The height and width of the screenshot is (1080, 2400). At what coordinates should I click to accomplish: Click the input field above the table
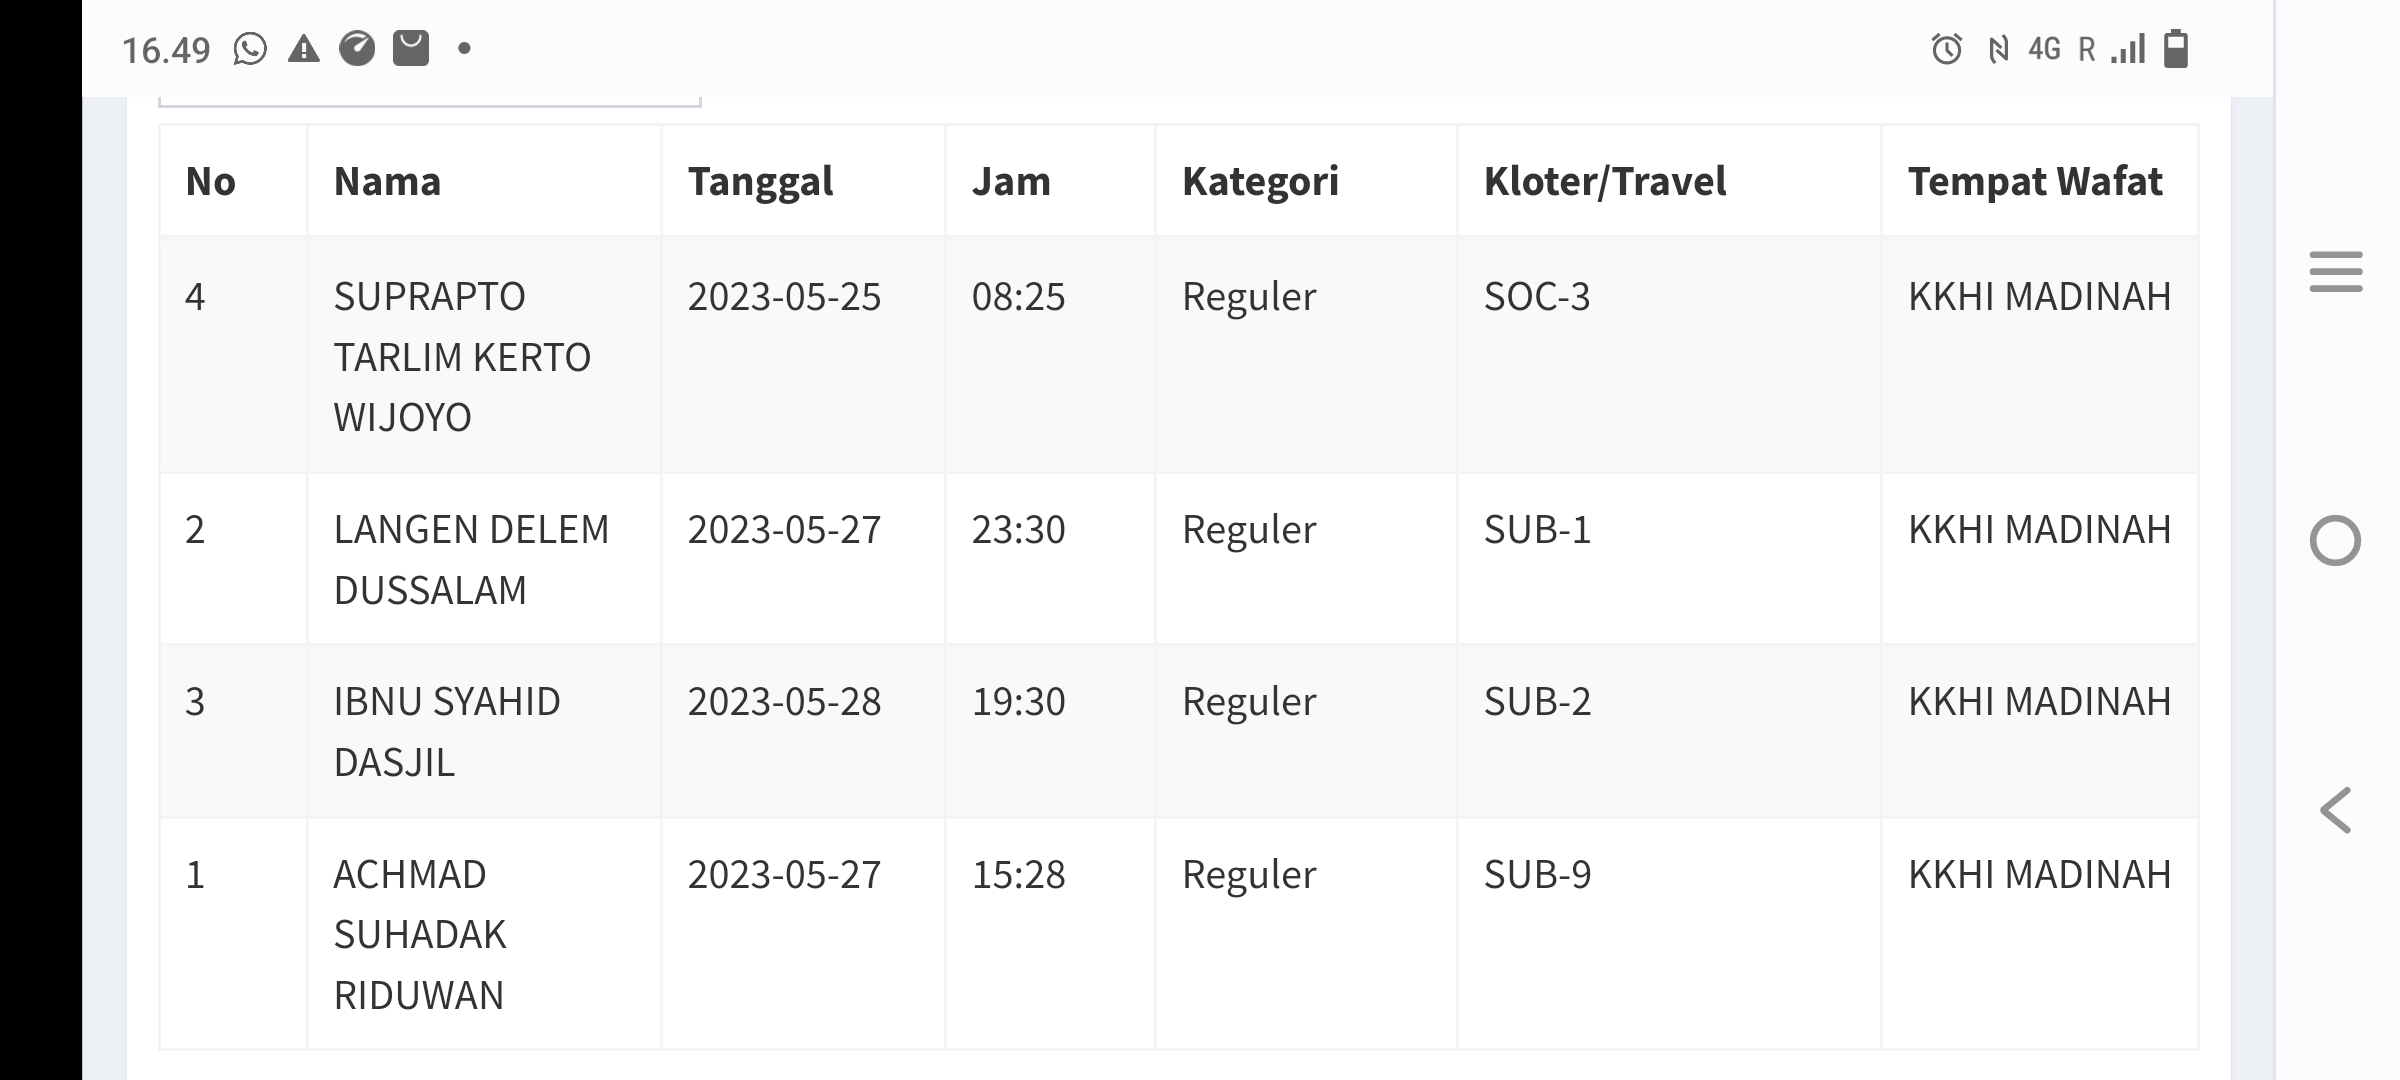coord(430,101)
